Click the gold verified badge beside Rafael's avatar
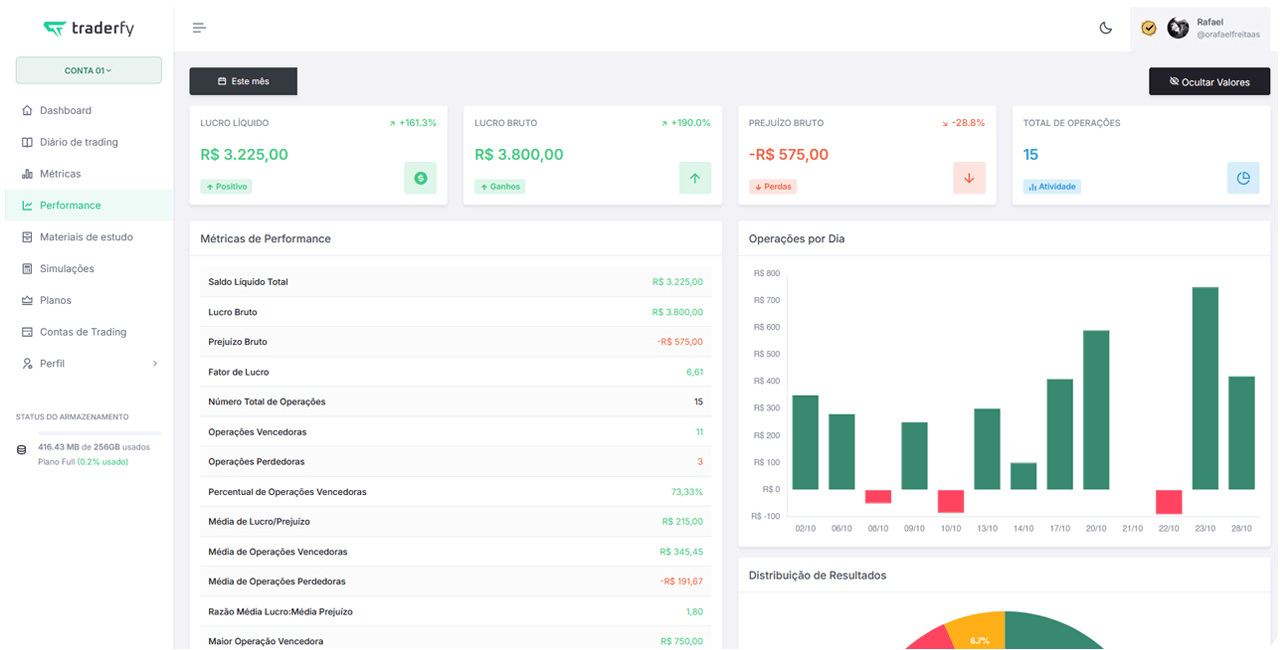The image size is (1280, 650). coord(1149,28)
